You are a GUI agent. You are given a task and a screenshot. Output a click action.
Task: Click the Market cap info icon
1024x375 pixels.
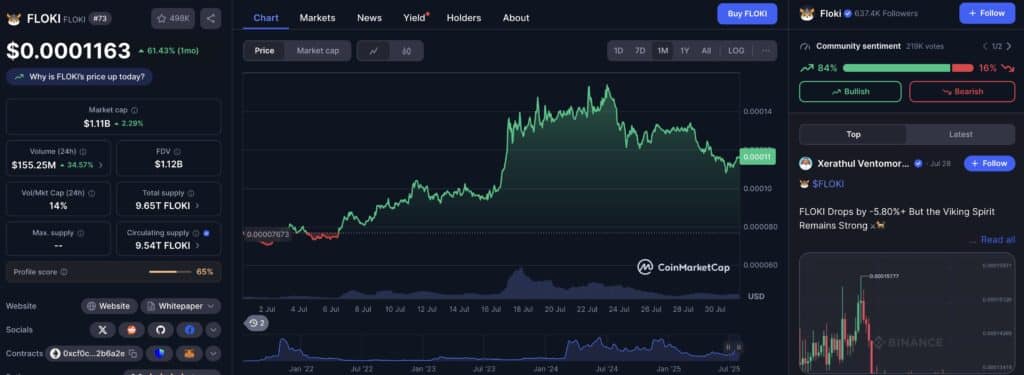click(x=135, y=110)
